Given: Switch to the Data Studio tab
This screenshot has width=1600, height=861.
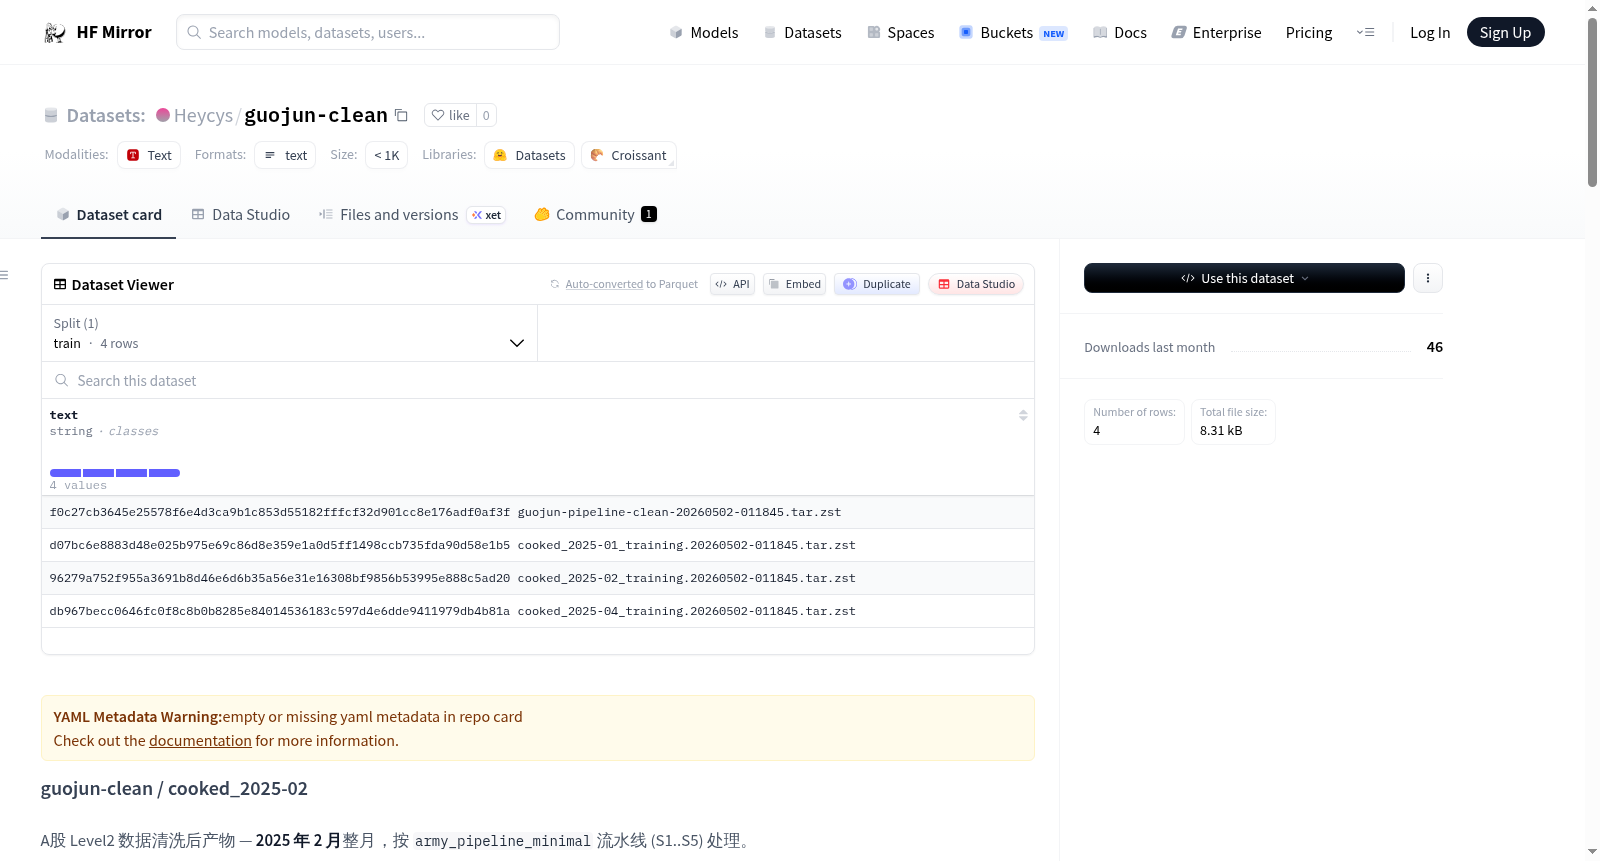Looking at the screenshot, I should [240, 215].
